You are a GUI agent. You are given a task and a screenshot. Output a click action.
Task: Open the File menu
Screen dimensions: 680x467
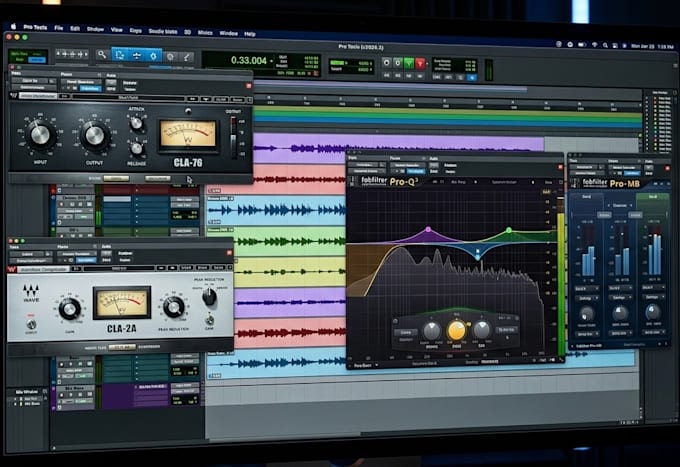point(59,28)
